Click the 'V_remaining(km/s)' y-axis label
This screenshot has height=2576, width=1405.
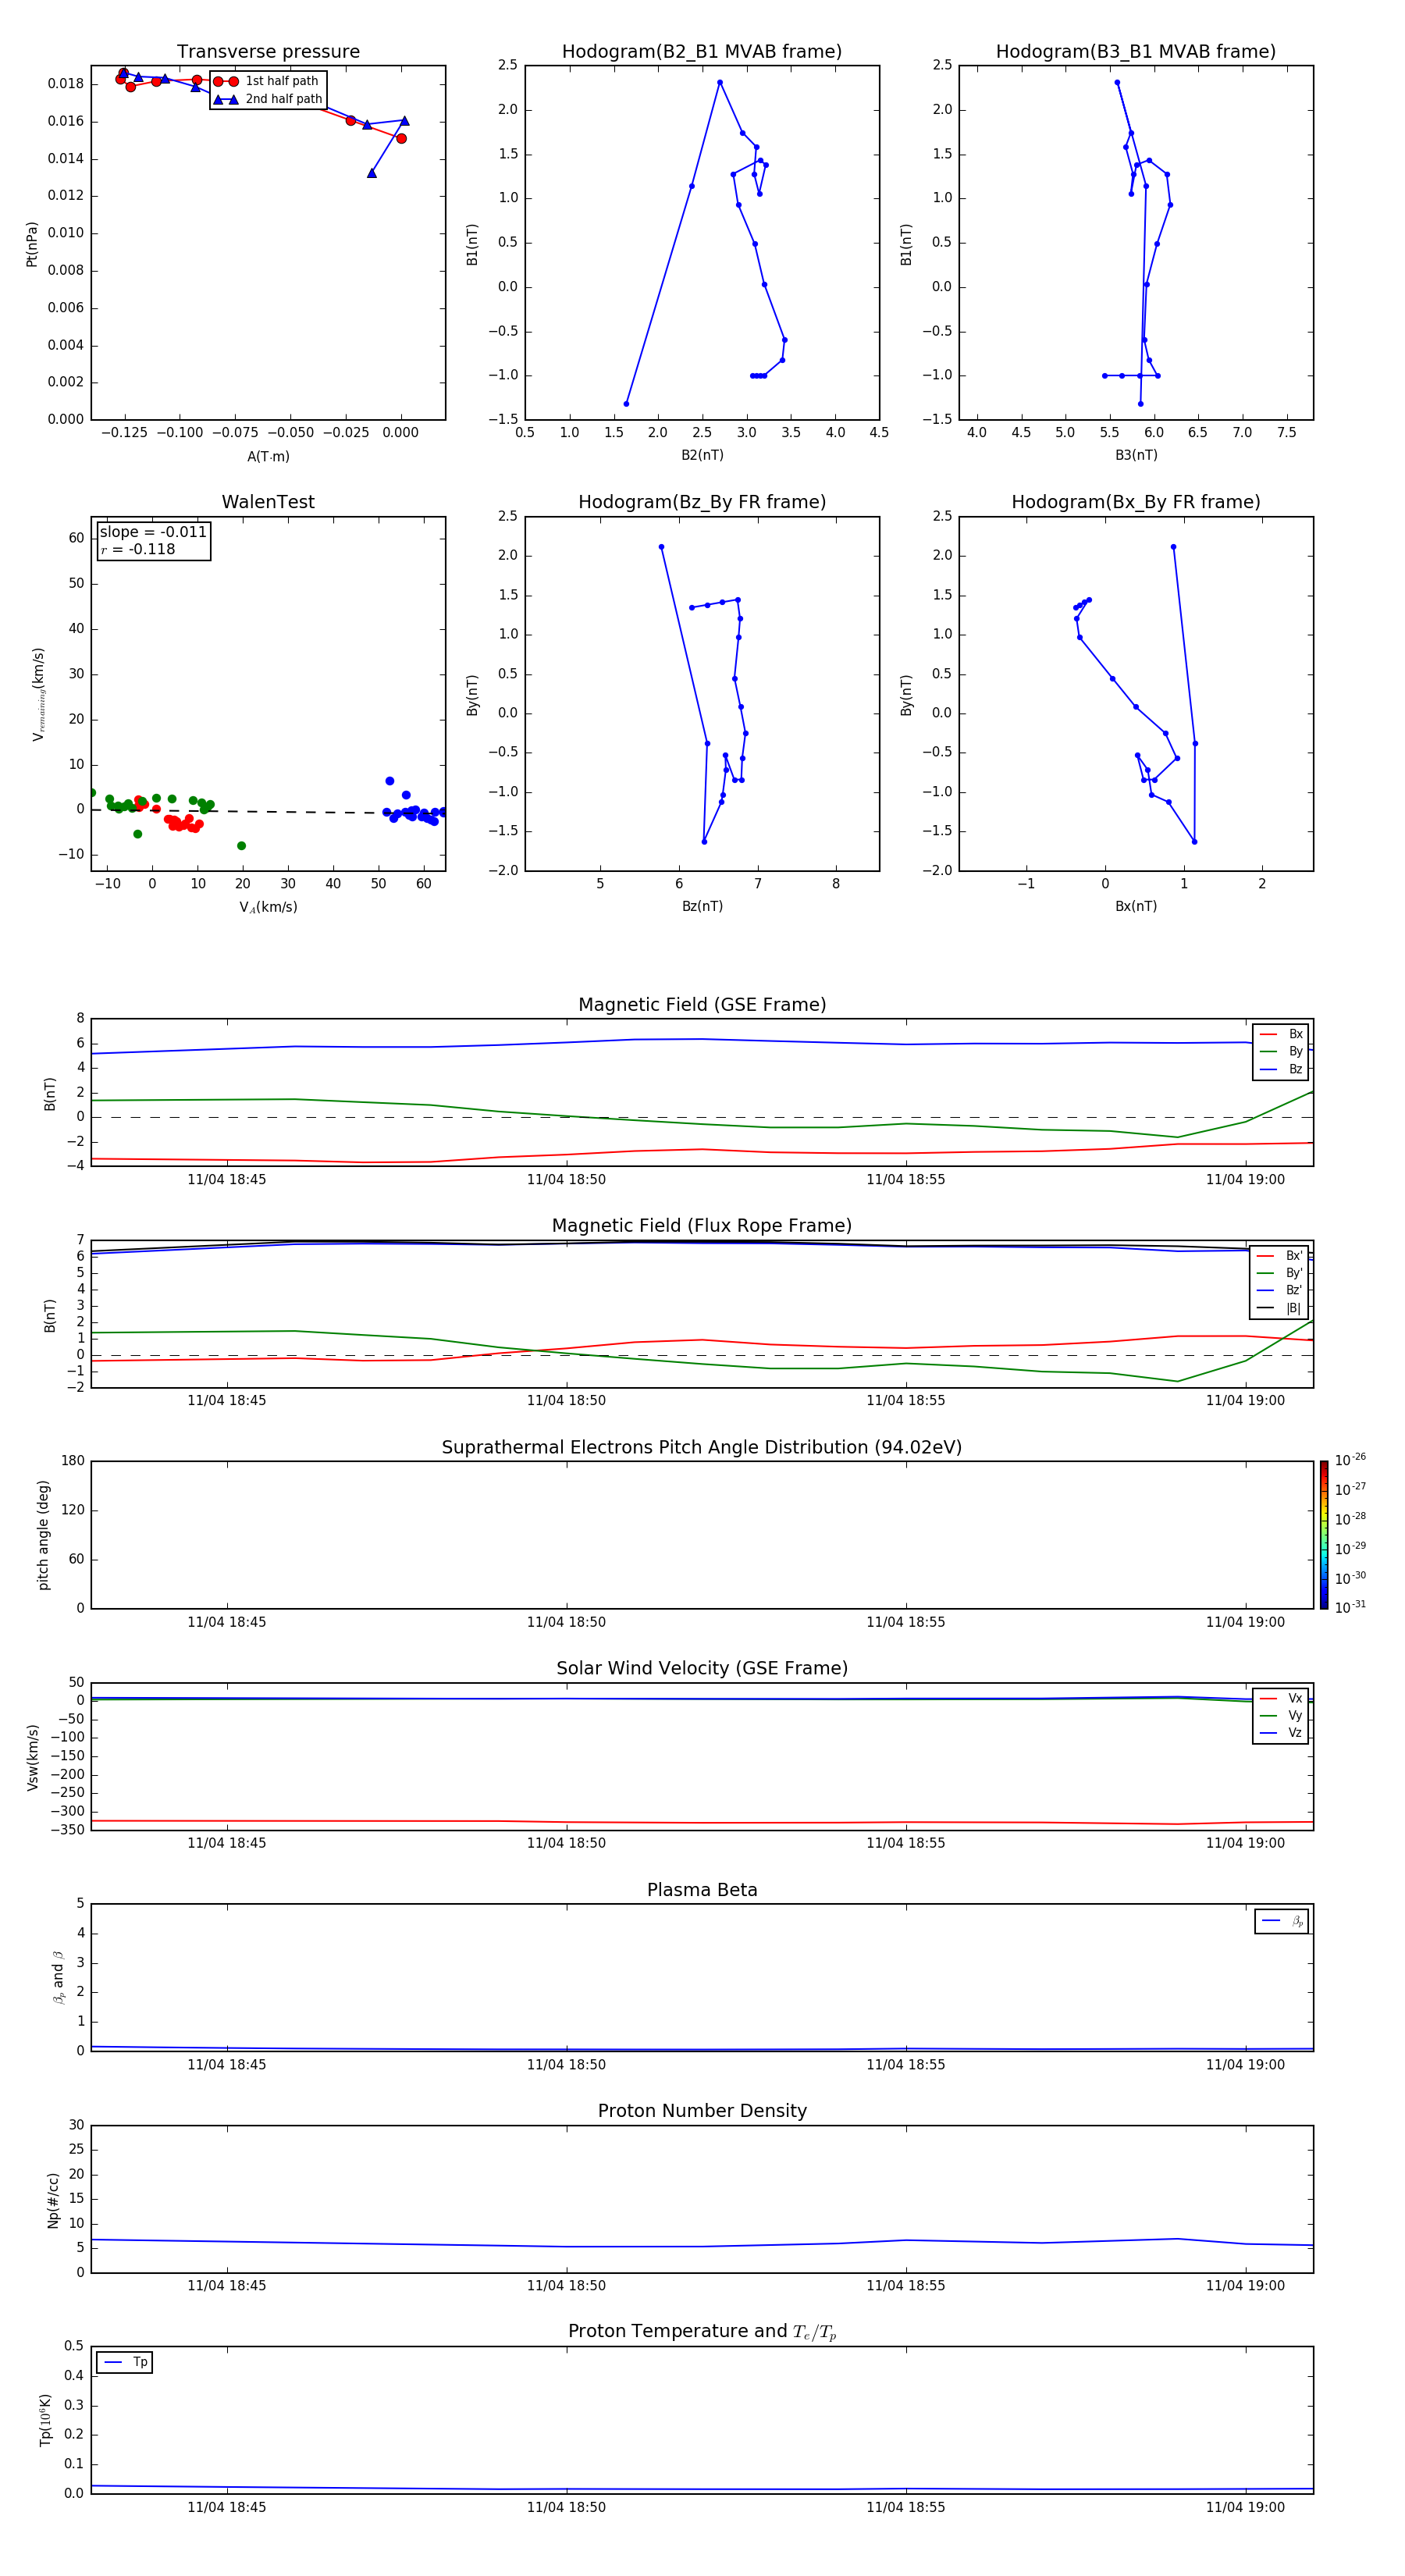click(x=38, y=694)
